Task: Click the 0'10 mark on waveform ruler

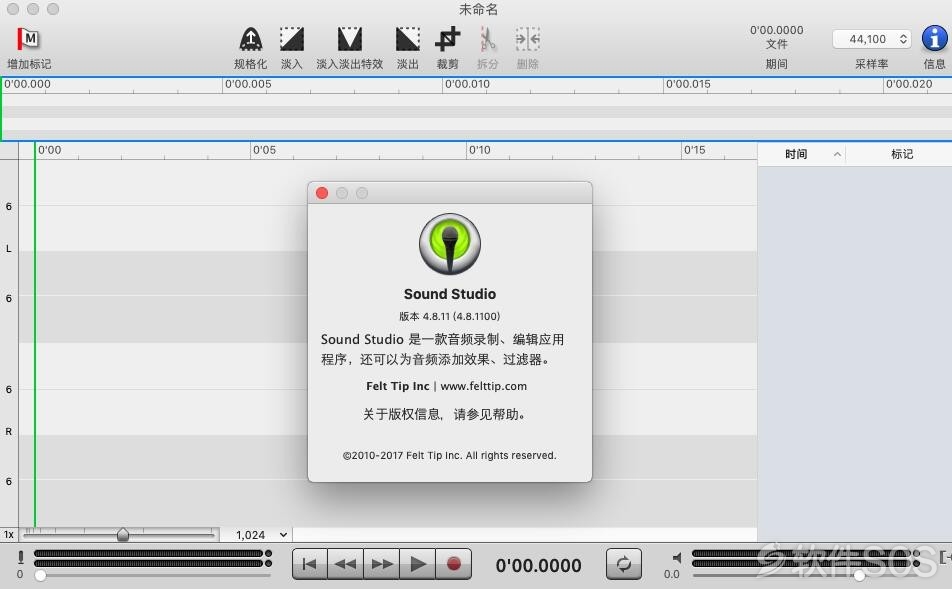Action: click(480, 150)
